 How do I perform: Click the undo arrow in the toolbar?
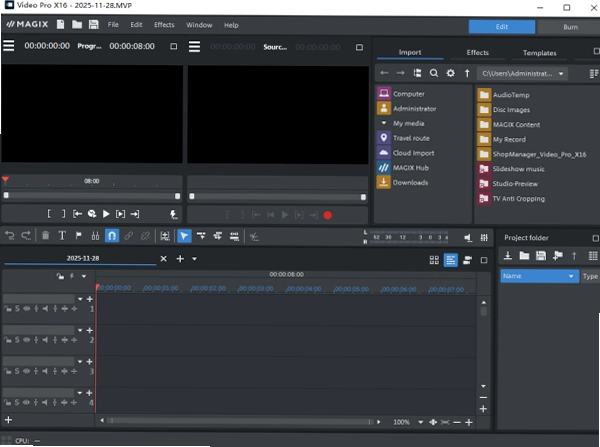point(10,236)
